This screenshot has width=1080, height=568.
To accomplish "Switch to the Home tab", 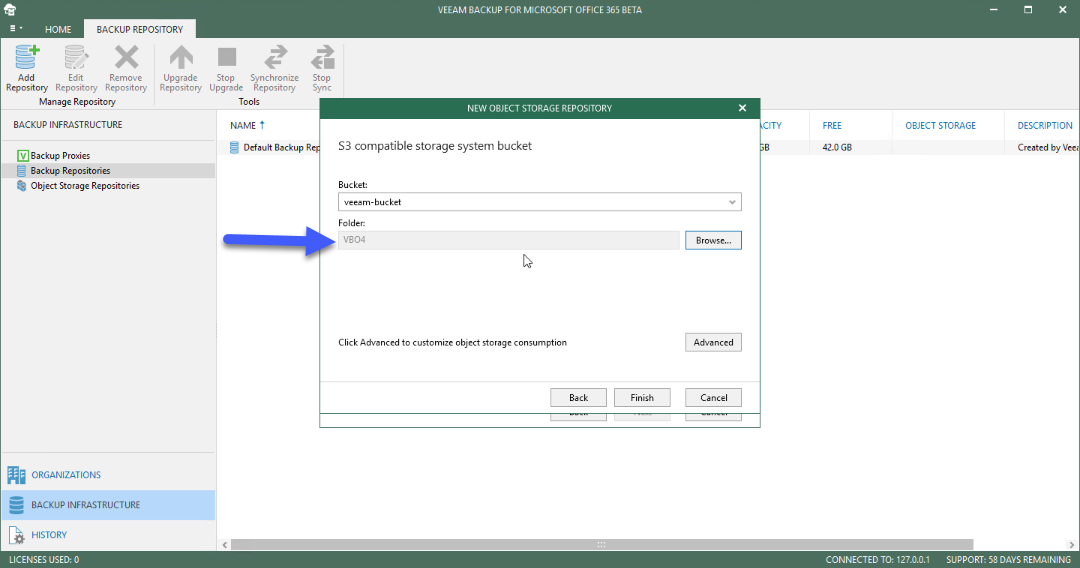I will pos(58,30).
